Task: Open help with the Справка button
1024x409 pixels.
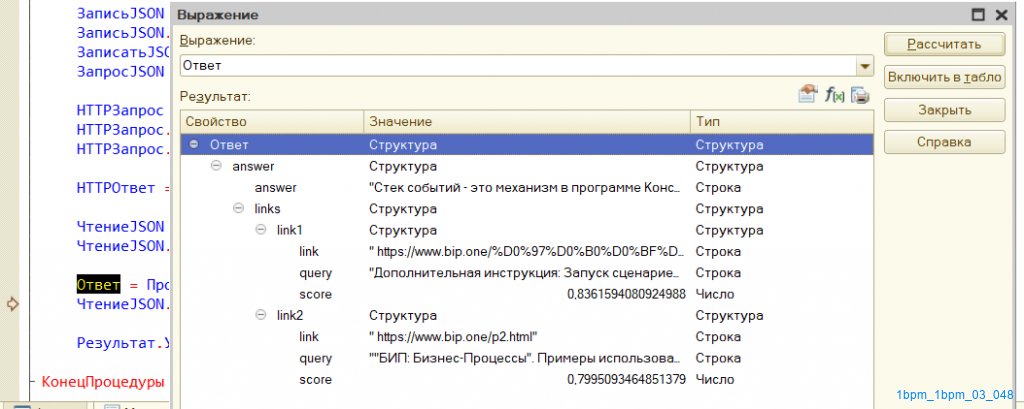Action: pos(944,143)
